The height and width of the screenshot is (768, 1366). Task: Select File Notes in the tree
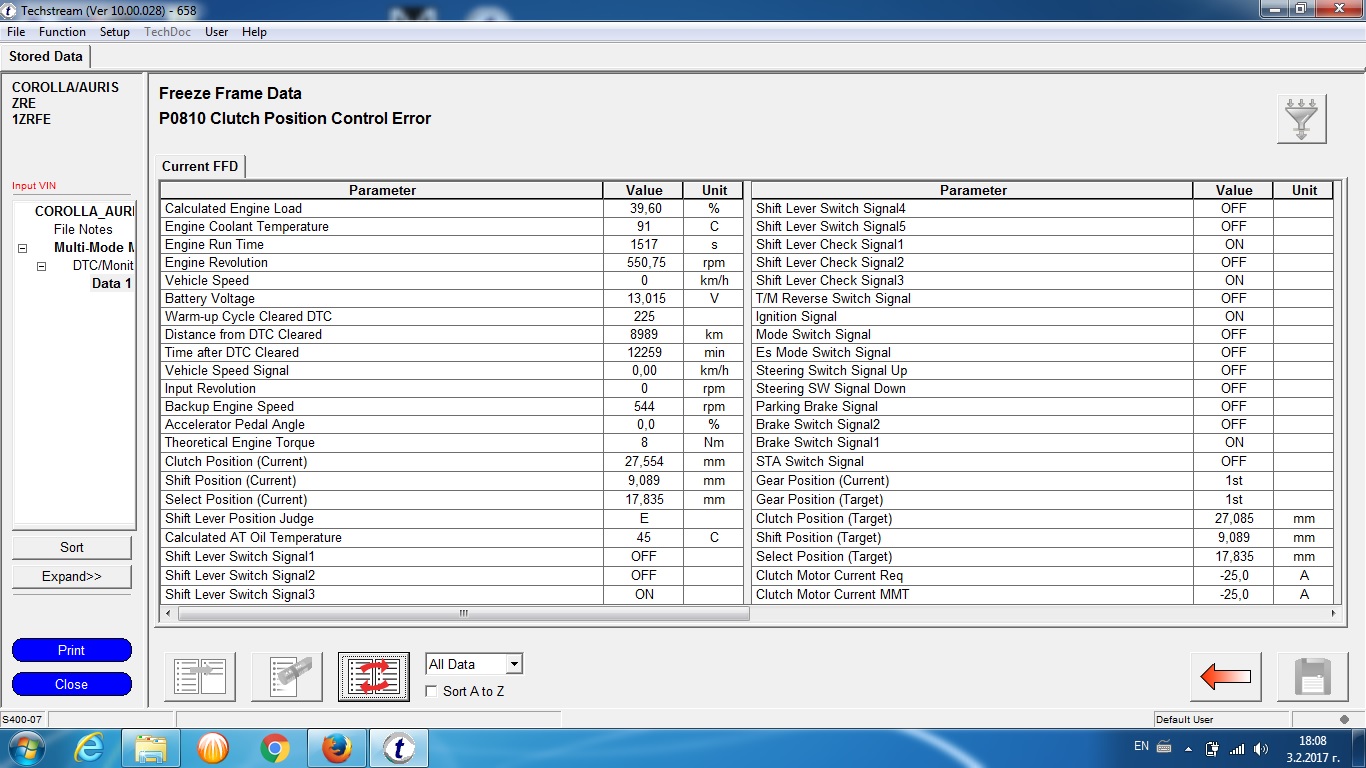pos(83,229)
